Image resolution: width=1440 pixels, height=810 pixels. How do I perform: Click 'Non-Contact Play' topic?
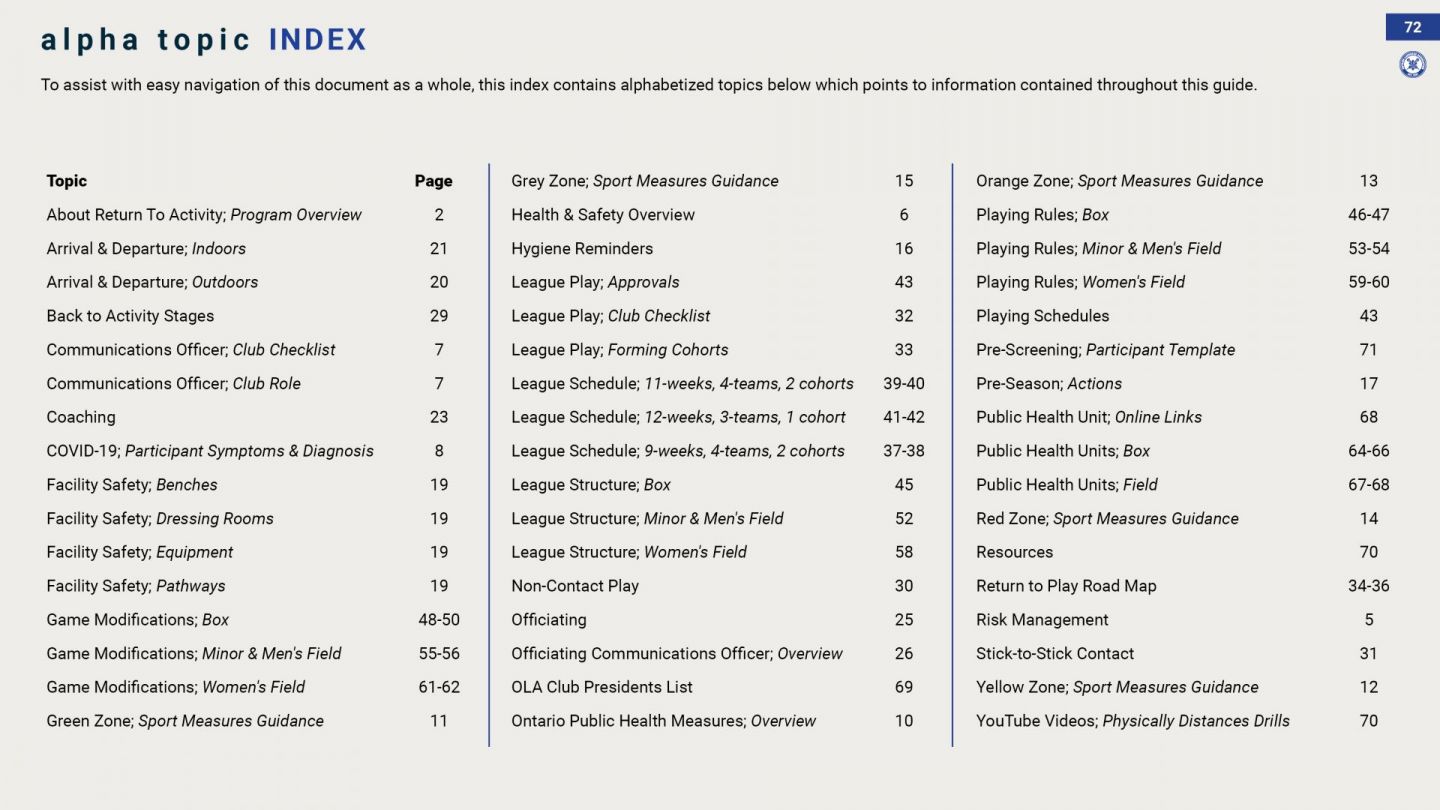coord(575,586)
